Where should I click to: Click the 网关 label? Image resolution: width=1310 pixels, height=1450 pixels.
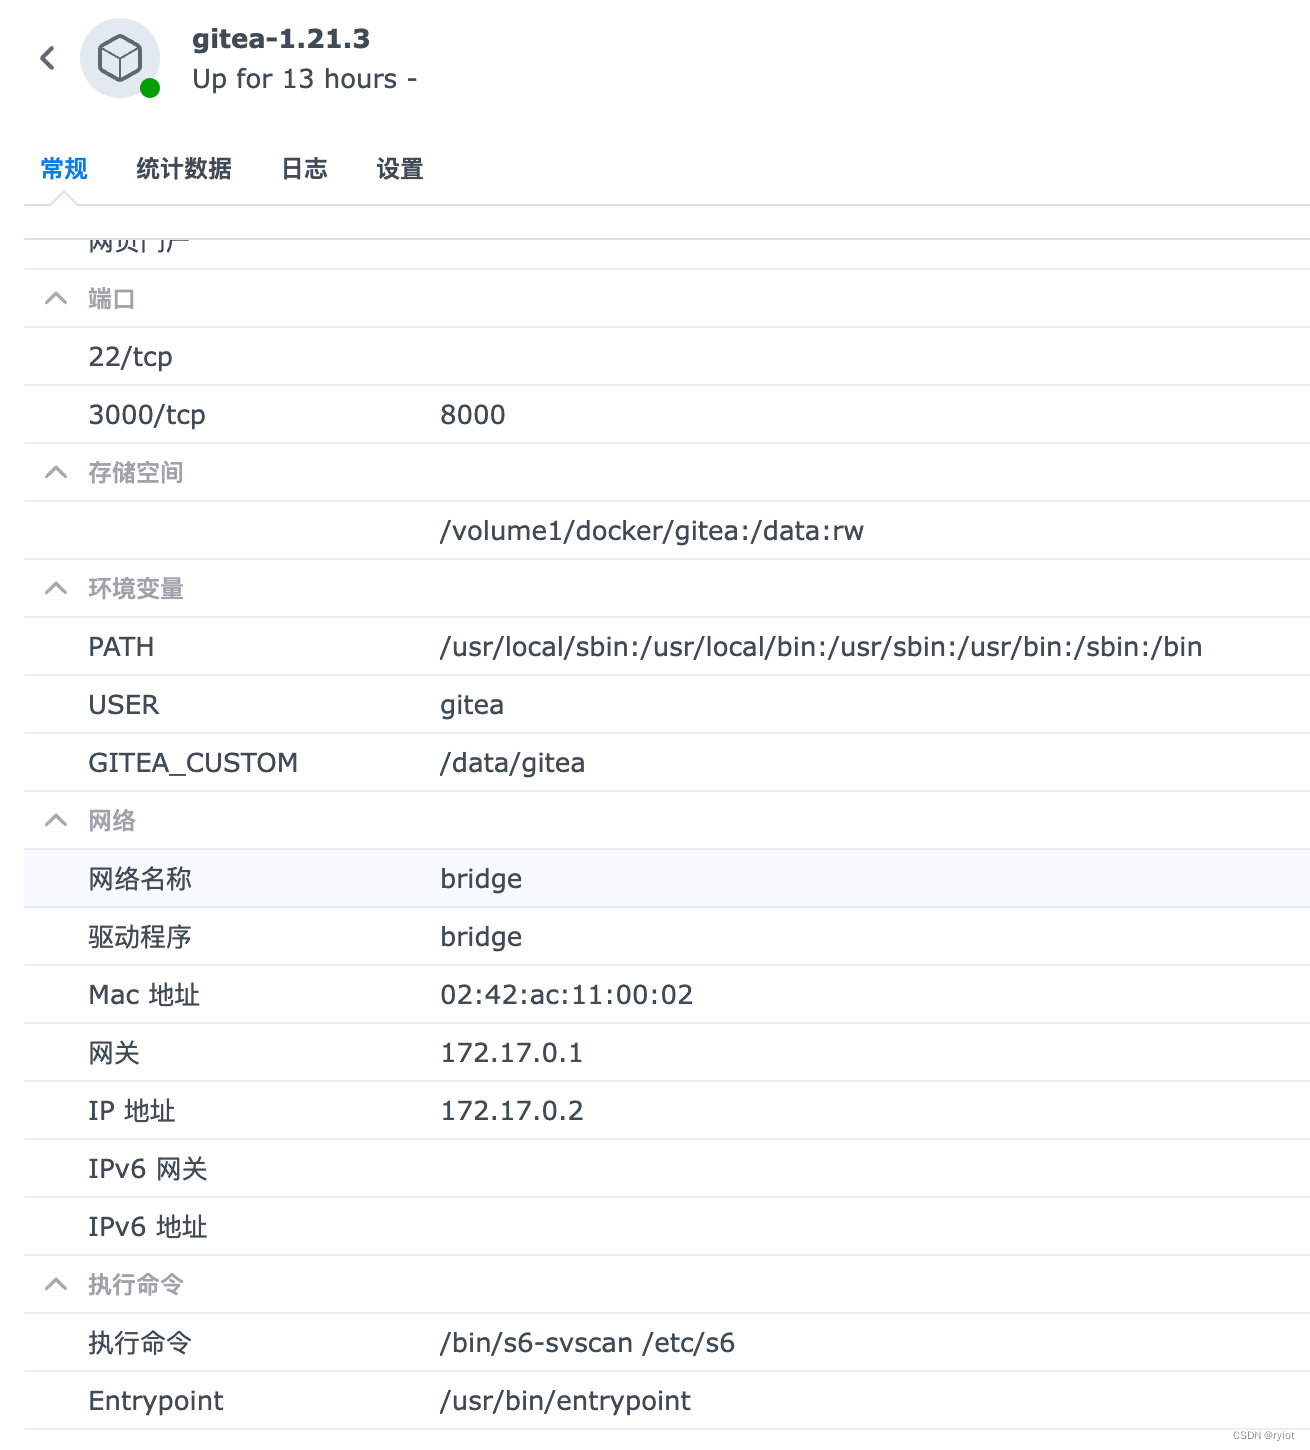click(114, 1053)
